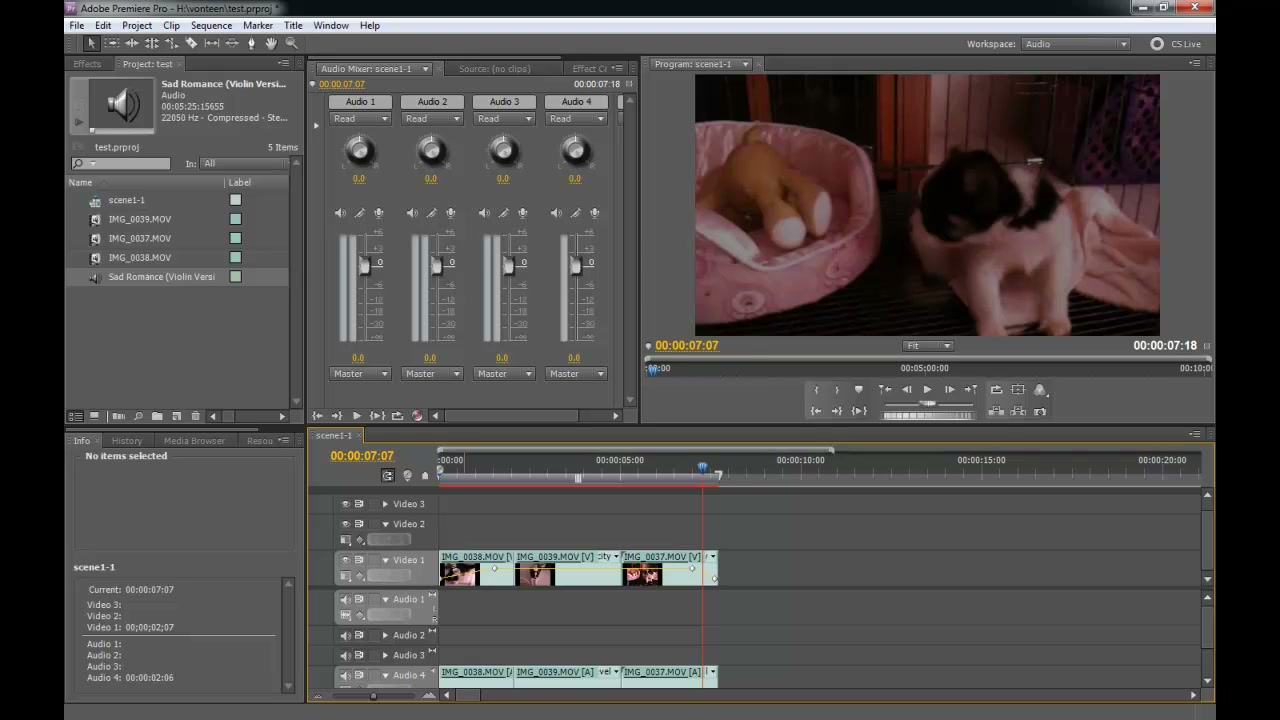The height and width of the screenshot is (720, 1280).
Task: Click the Loop button in Program monitor
Action: click(996, 390)
